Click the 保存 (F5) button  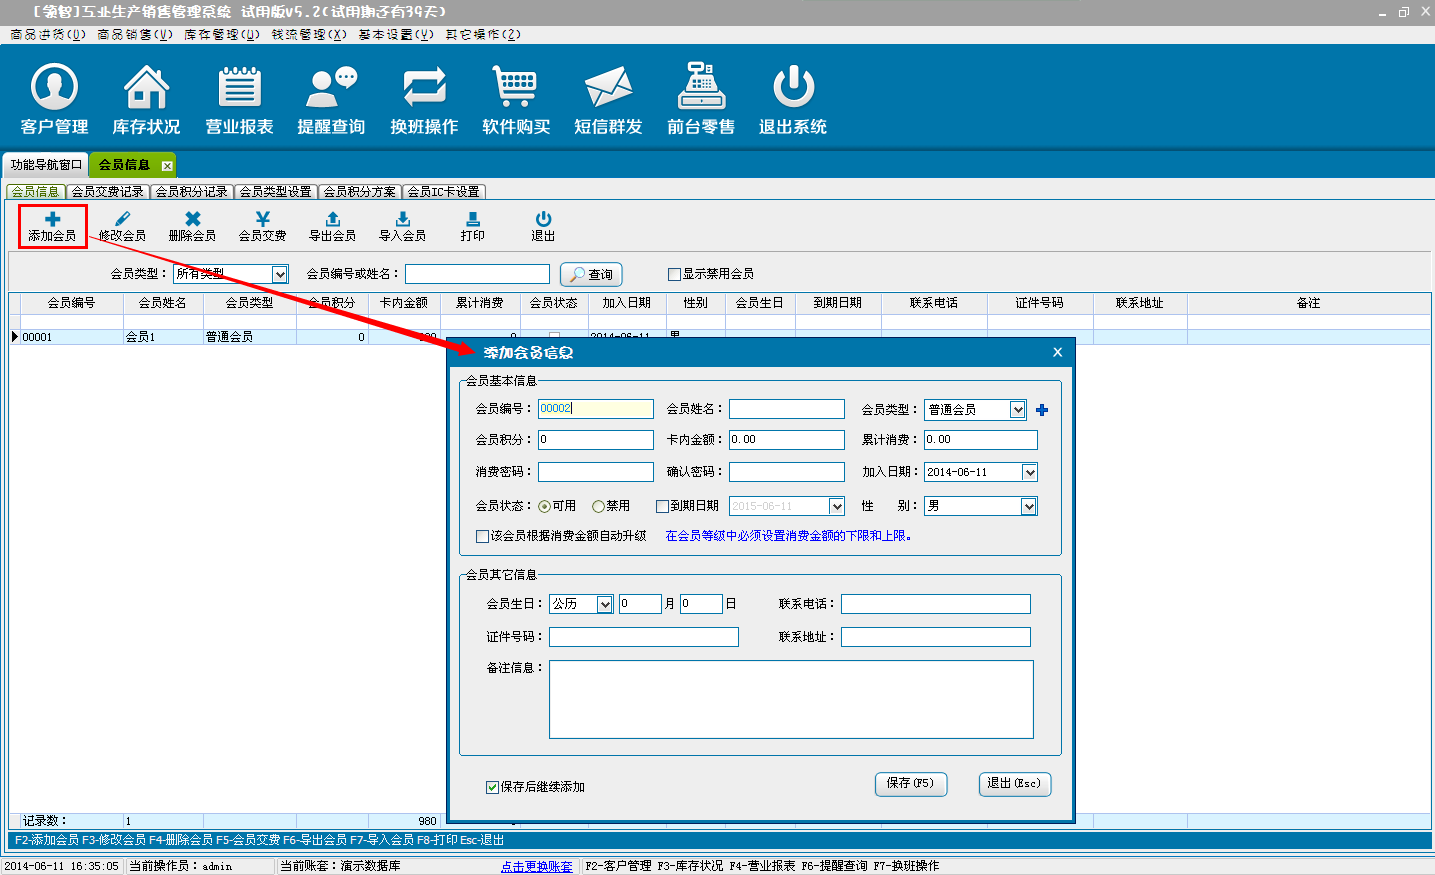(910, 784)
